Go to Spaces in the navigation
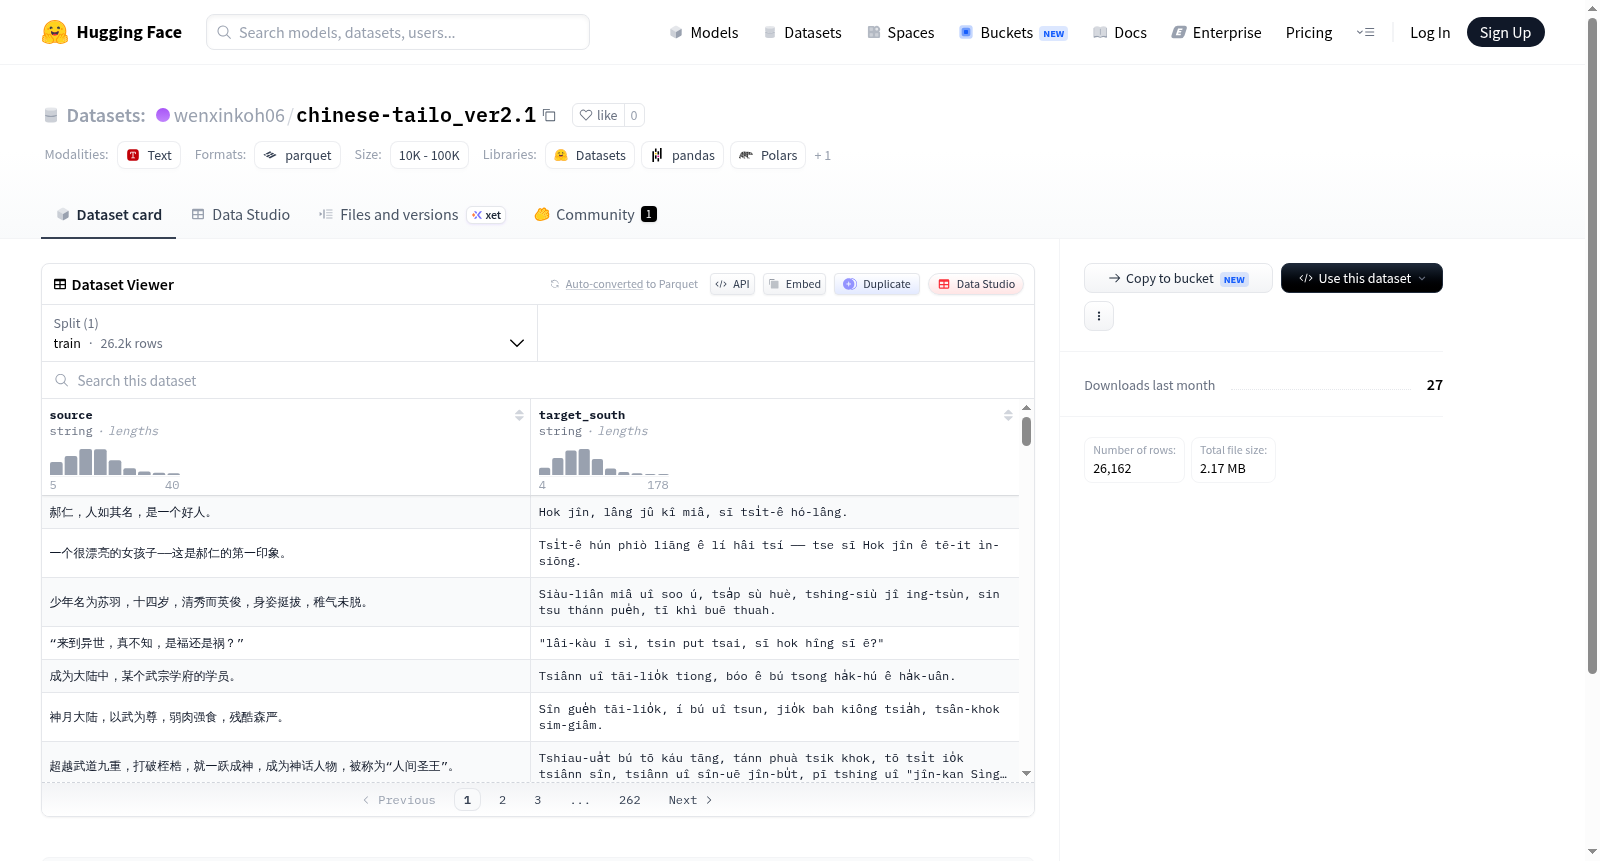 point(900,32)
